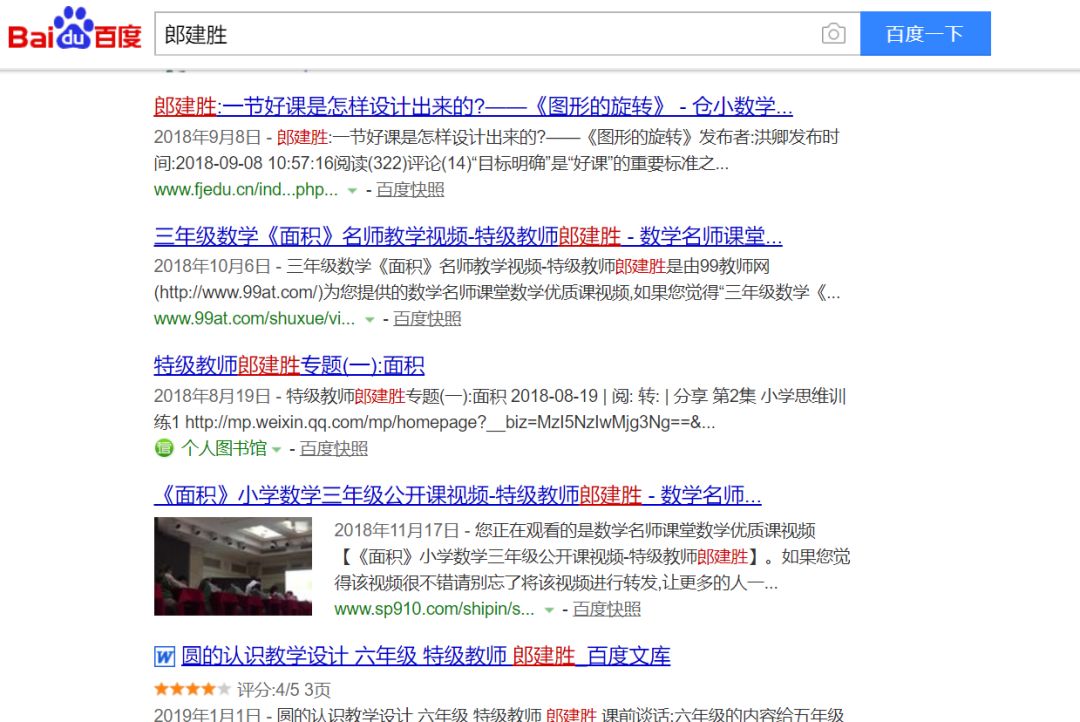Image resolution: width=1080 pixels, height=722 pixels.
Task: Open 百度快照 for the 99at.com result
Action: tap(427, 319)
